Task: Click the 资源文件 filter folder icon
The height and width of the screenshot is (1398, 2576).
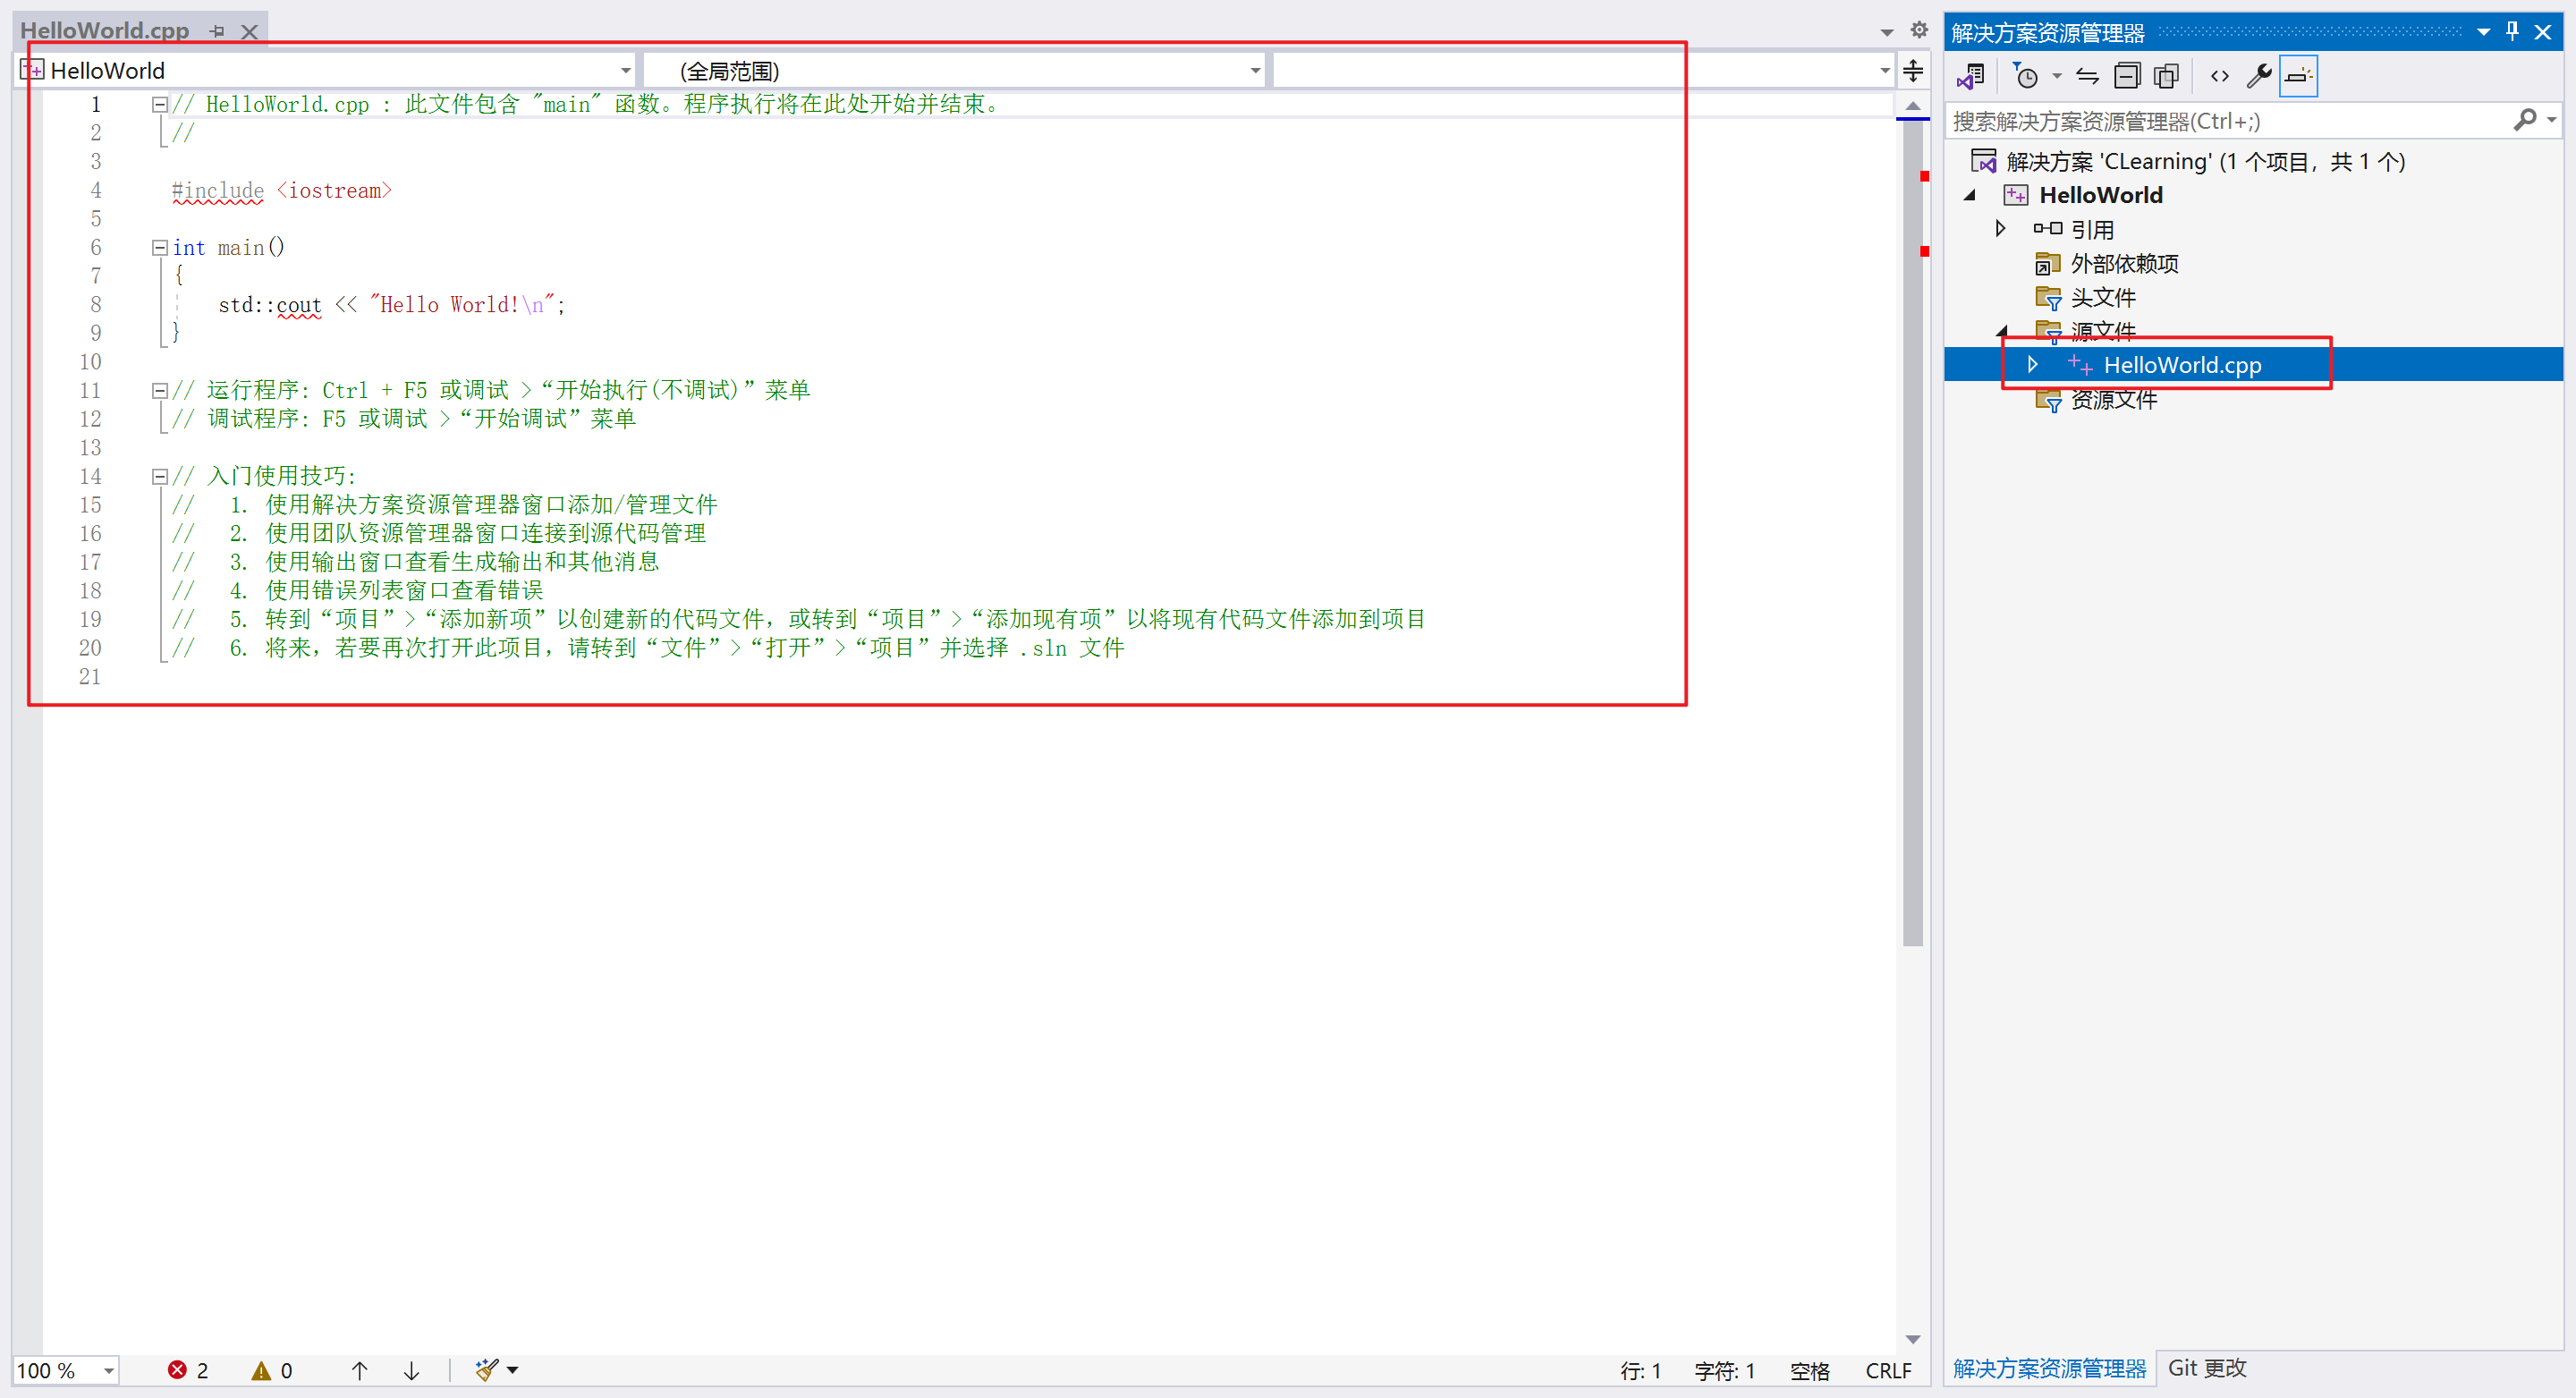Action: click(x=2047, y=400)
